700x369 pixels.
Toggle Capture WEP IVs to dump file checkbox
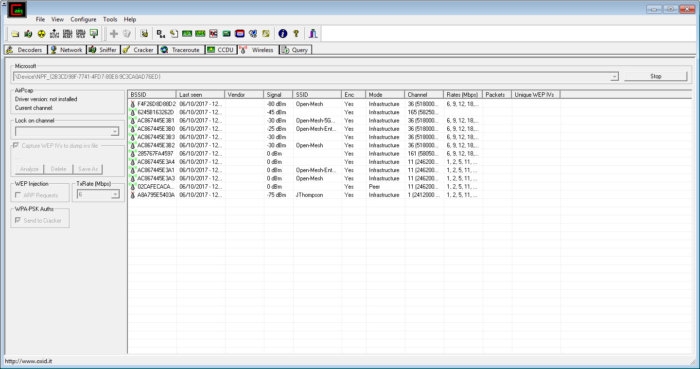[x=17, y=145]
